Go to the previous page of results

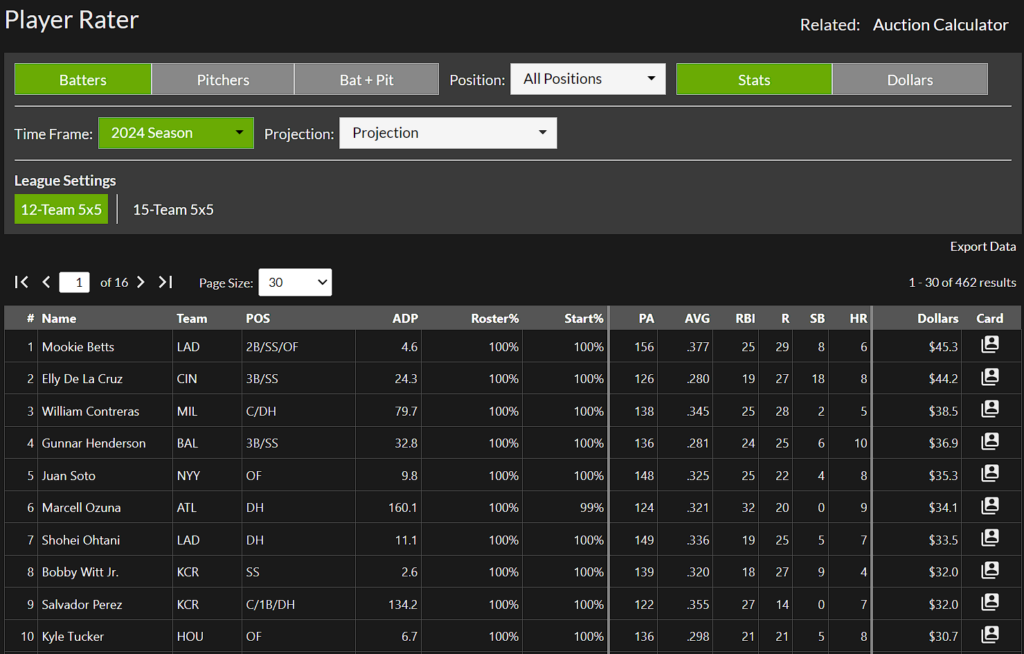(45, 282)
